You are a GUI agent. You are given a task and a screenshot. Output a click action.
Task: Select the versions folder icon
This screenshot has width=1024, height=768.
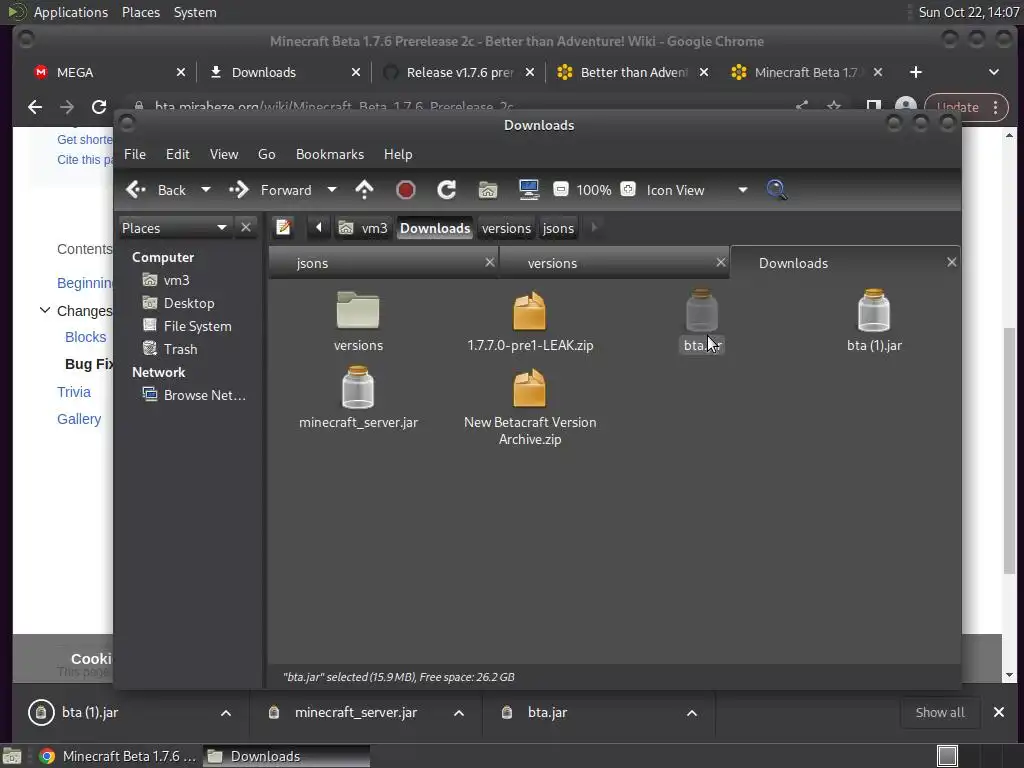(x=358, y=310)
